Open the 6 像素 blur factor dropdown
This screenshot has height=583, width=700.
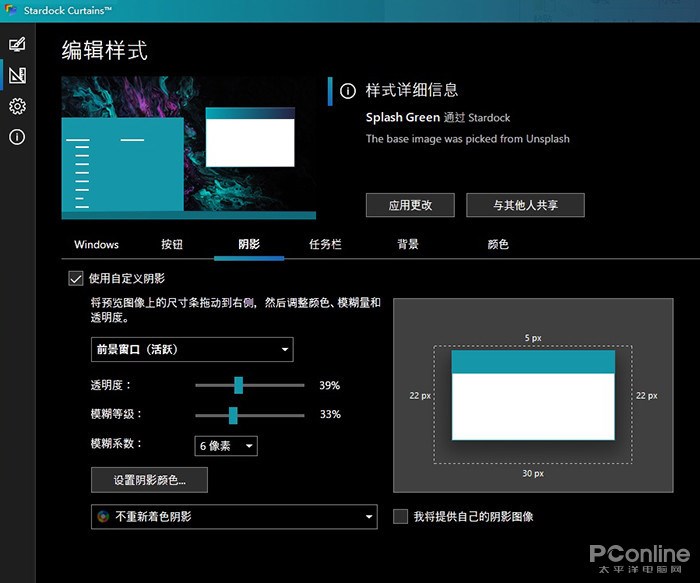(x=226, y=446)
